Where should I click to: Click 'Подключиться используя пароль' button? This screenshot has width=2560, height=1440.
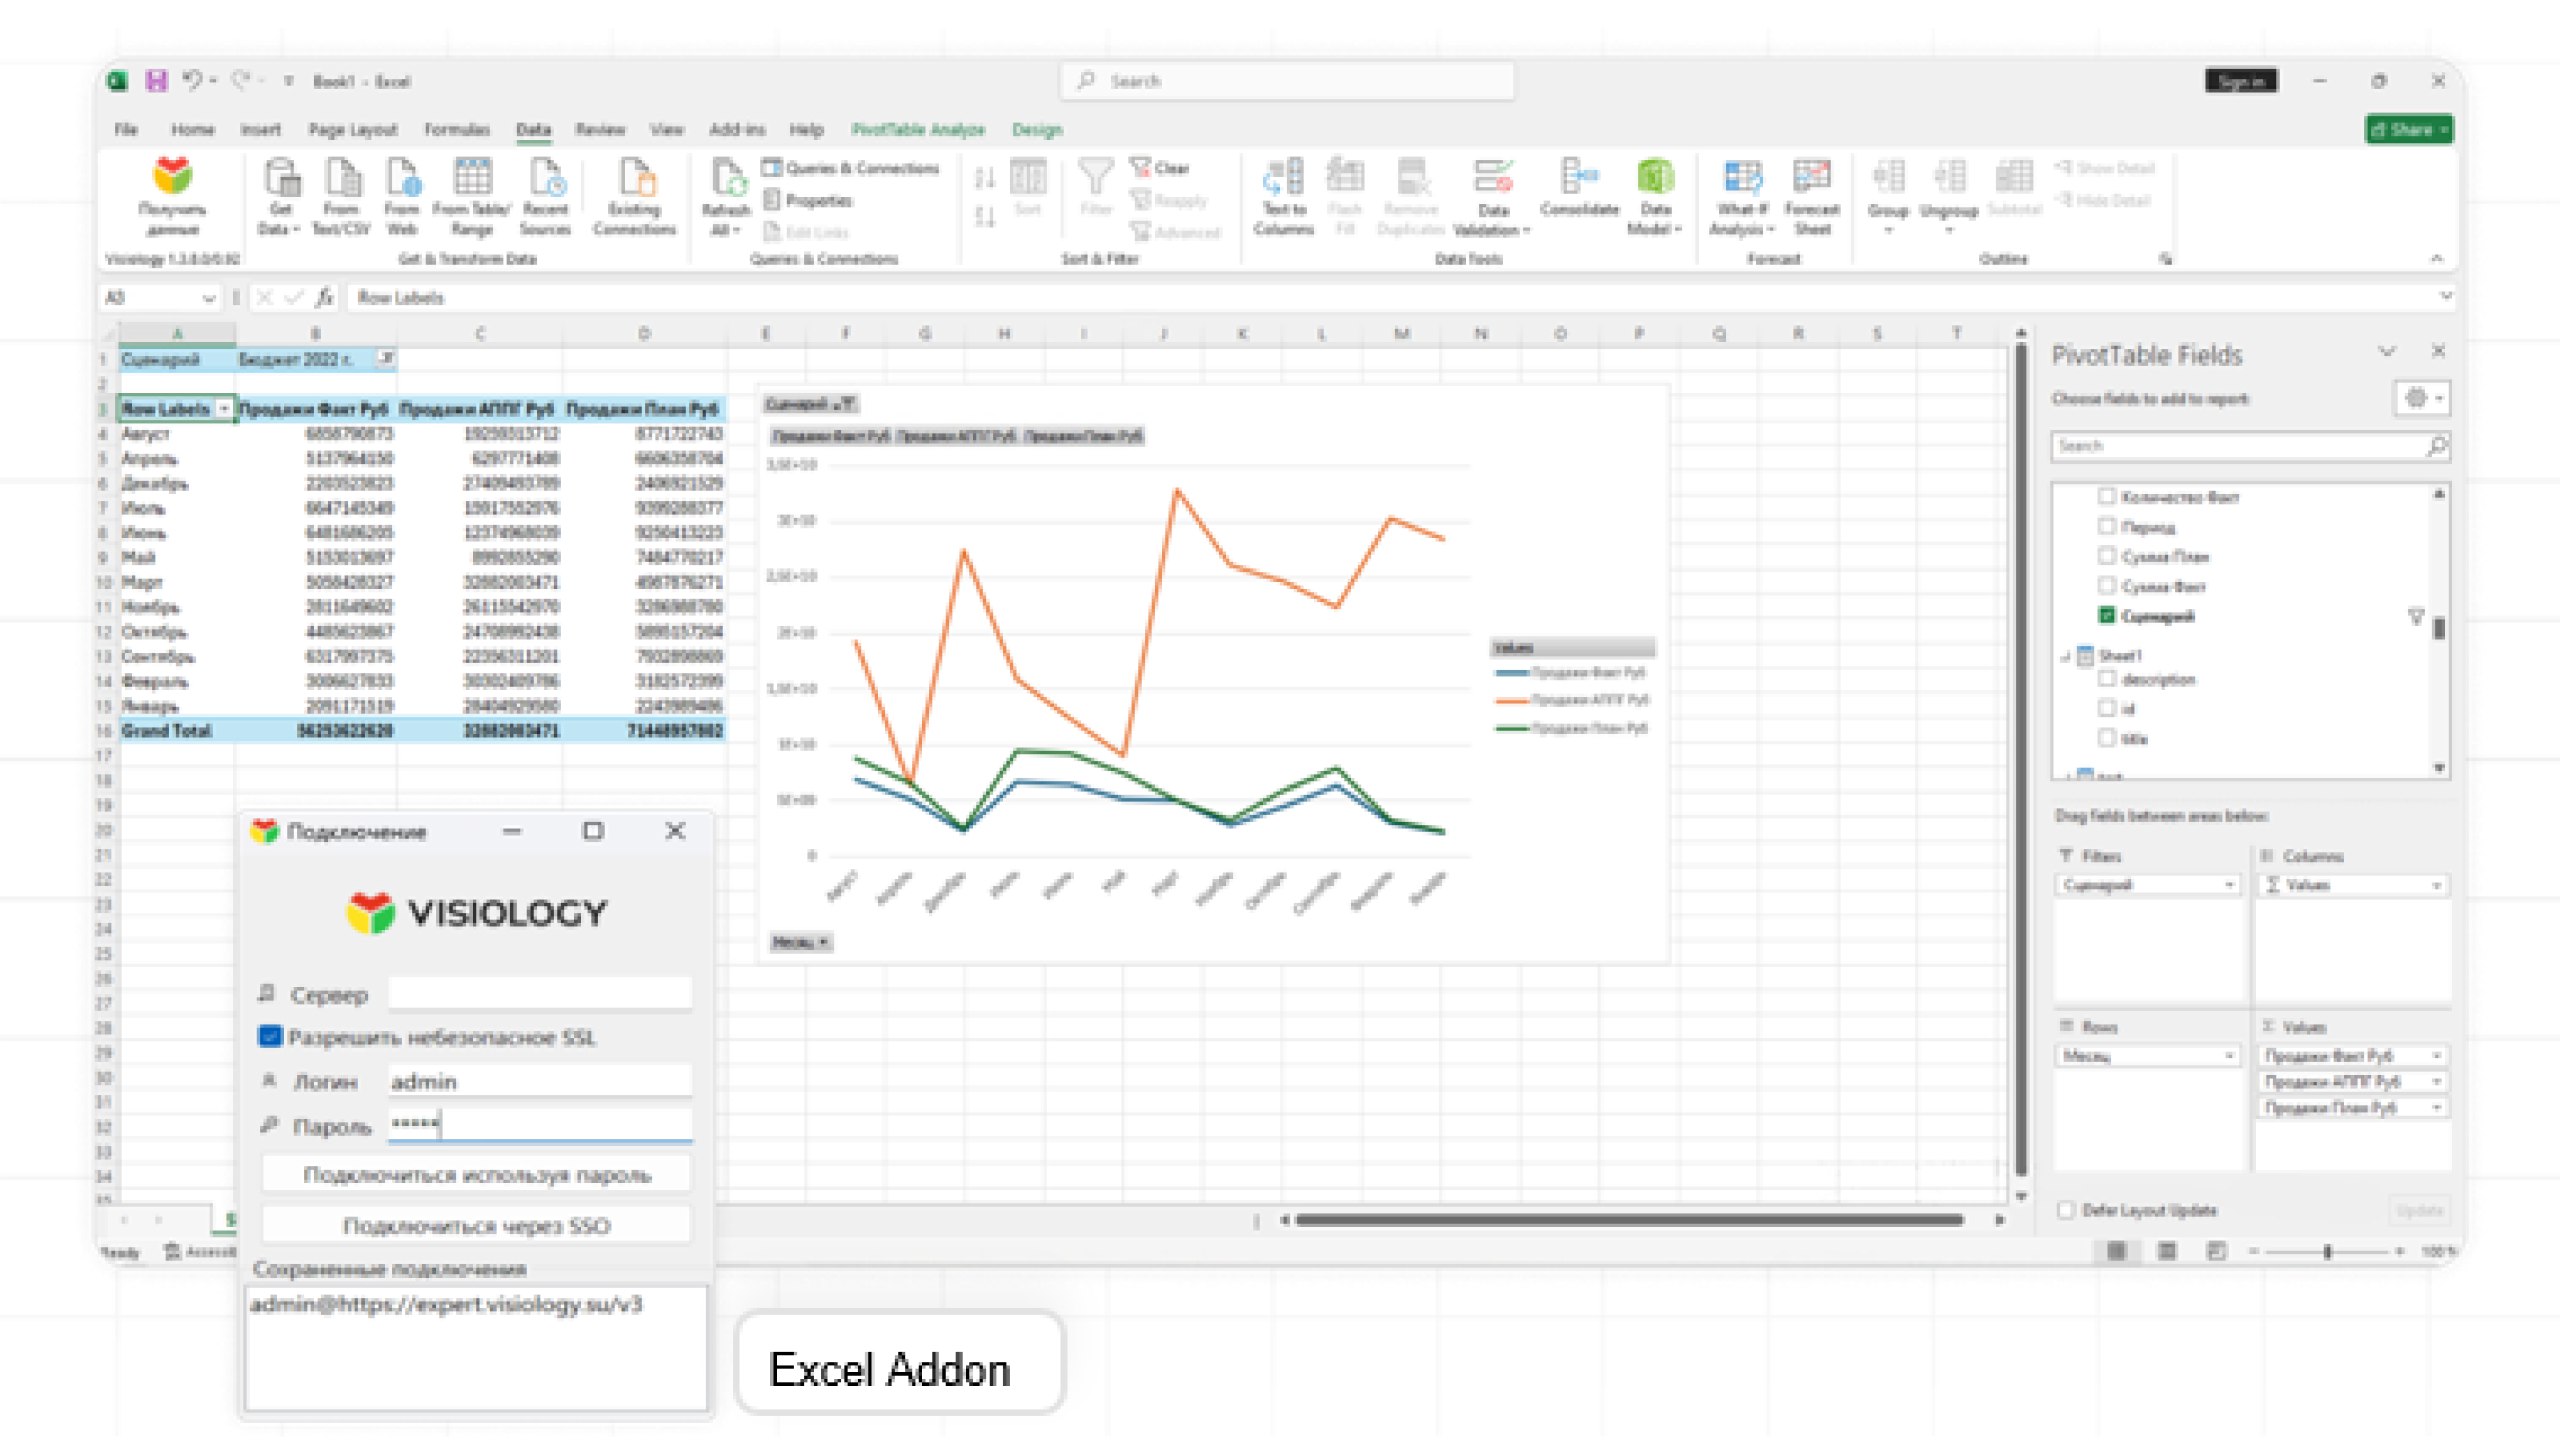click(476, 1175)
